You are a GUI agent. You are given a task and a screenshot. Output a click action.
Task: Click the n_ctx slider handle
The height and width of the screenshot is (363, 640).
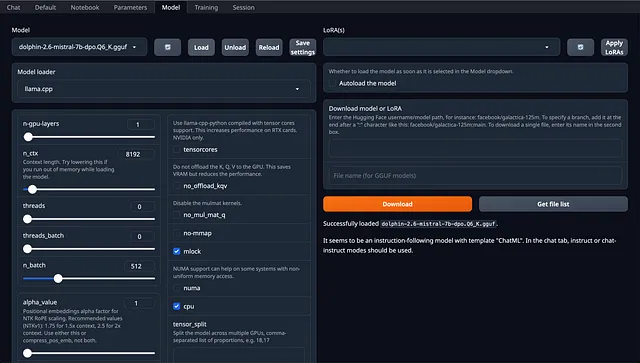(x=32, y=189)
